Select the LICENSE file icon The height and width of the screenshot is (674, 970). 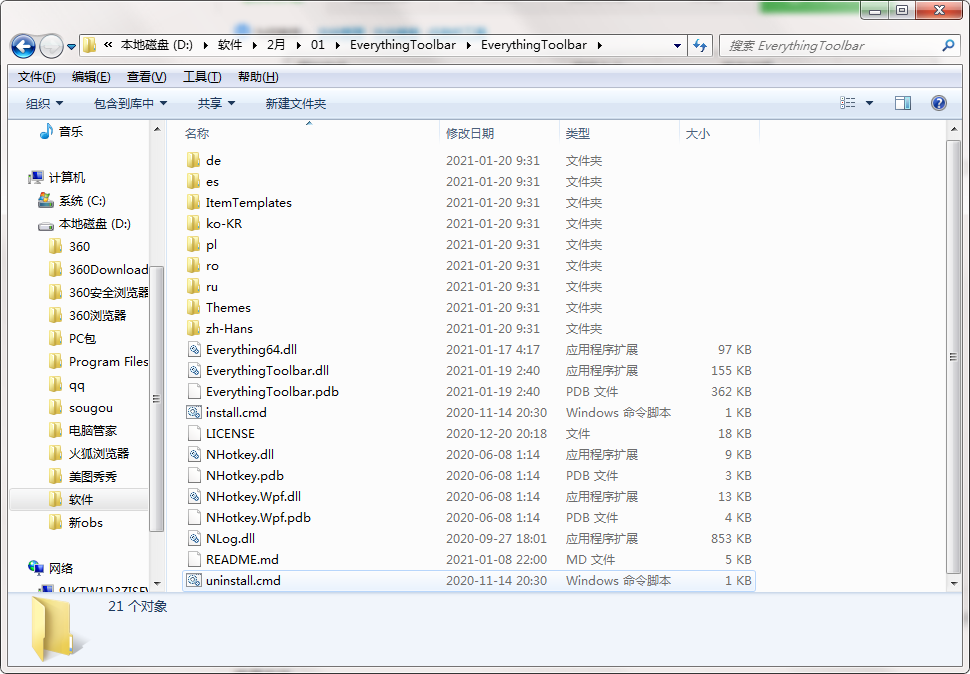point(194,433)
